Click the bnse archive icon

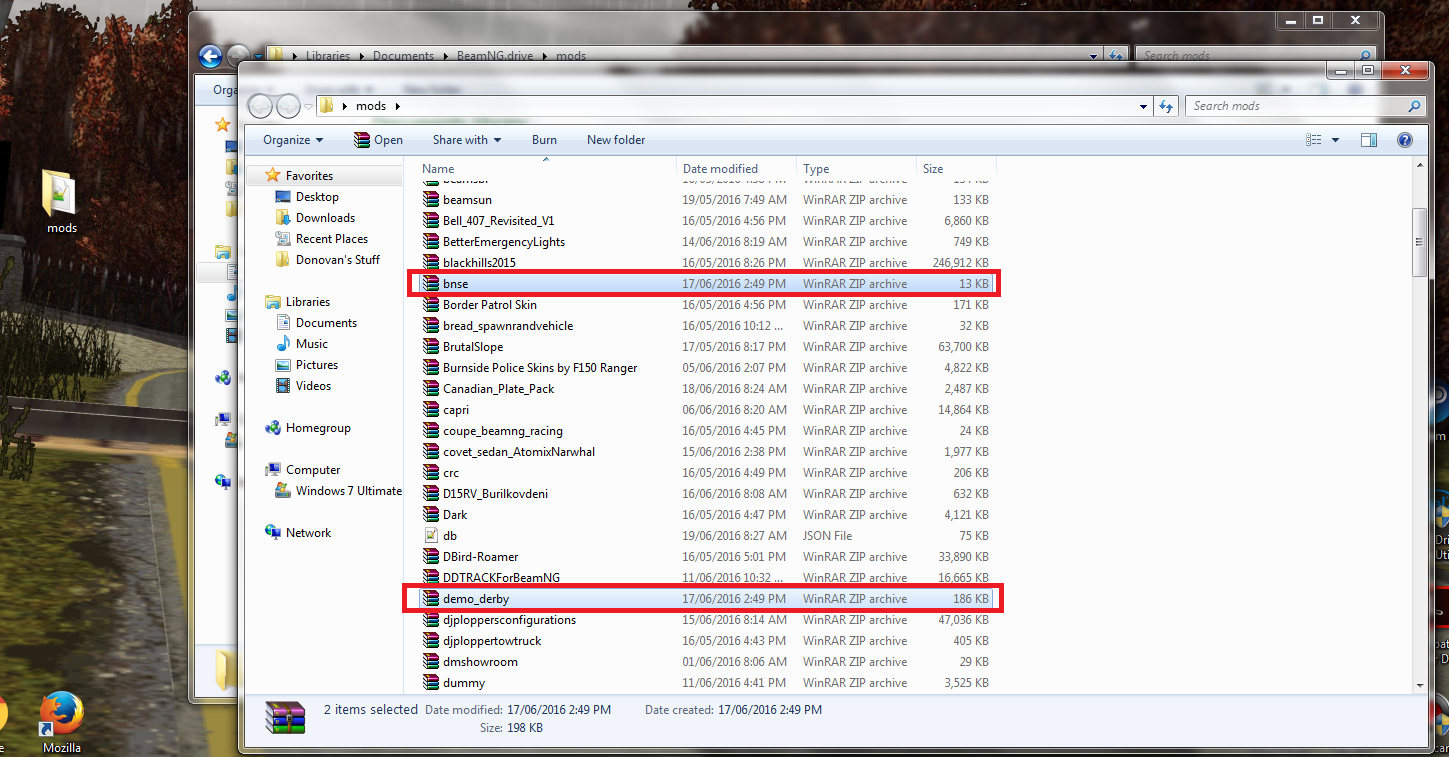[430, 284]
